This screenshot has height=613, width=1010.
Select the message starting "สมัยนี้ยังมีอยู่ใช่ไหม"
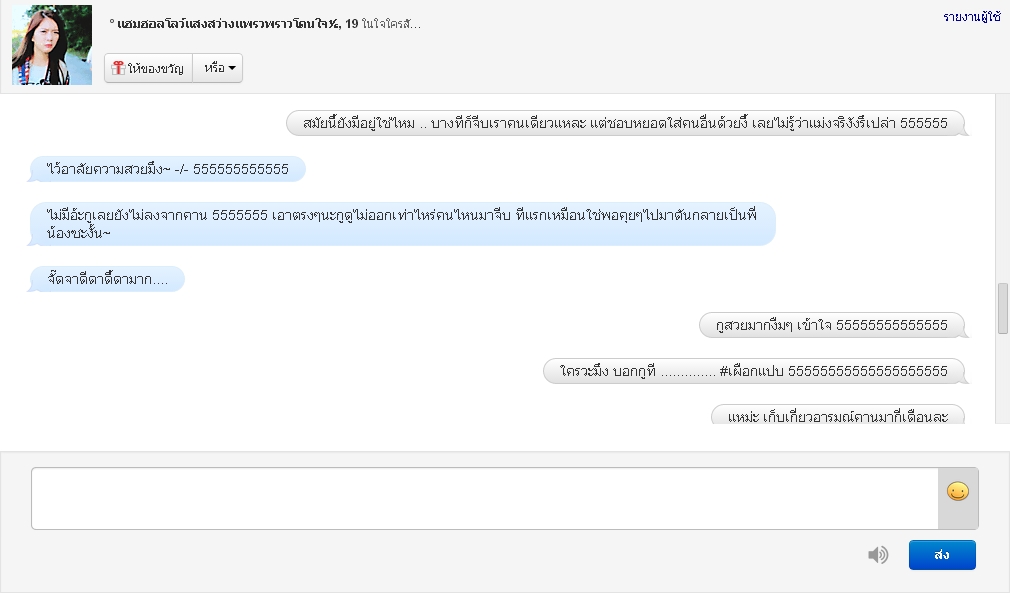click(627, 123)
